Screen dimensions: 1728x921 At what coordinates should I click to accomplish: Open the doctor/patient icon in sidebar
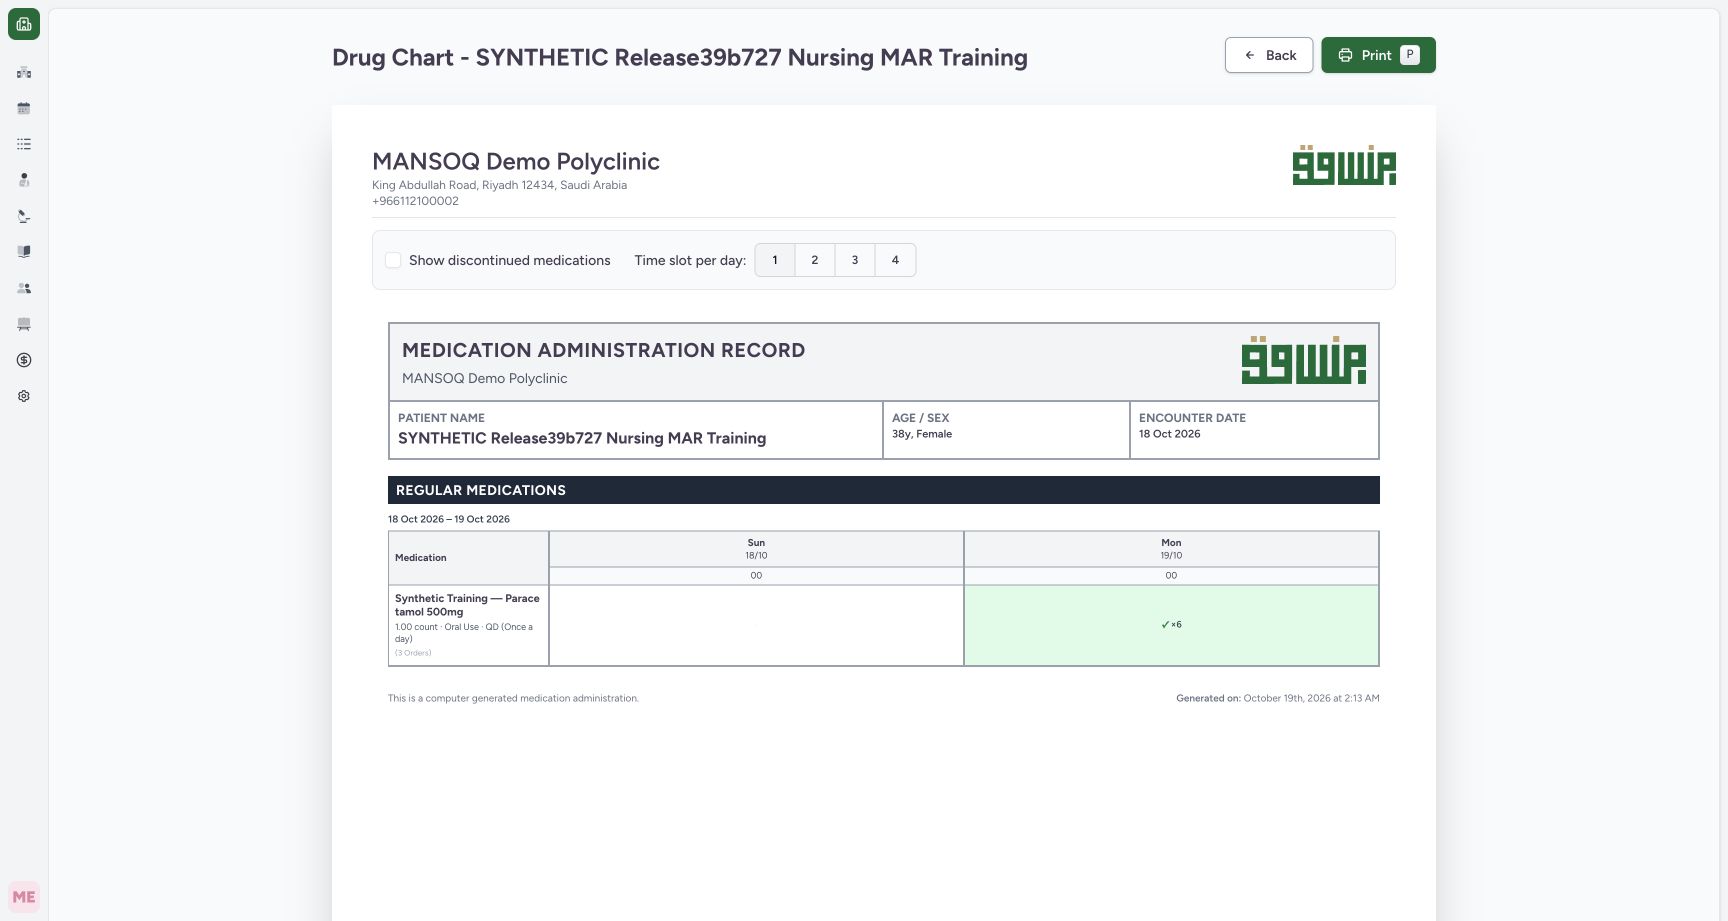(x=24, y=180)
